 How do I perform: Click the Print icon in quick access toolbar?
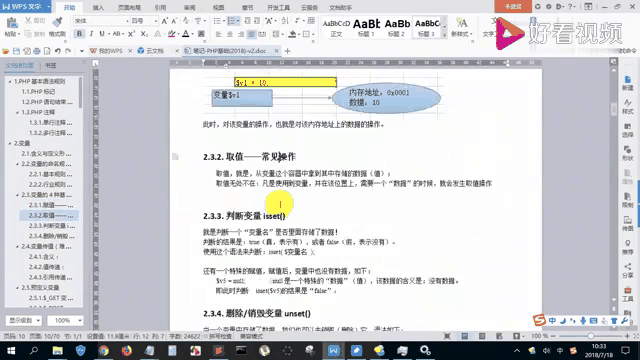(x=37, y=51)
